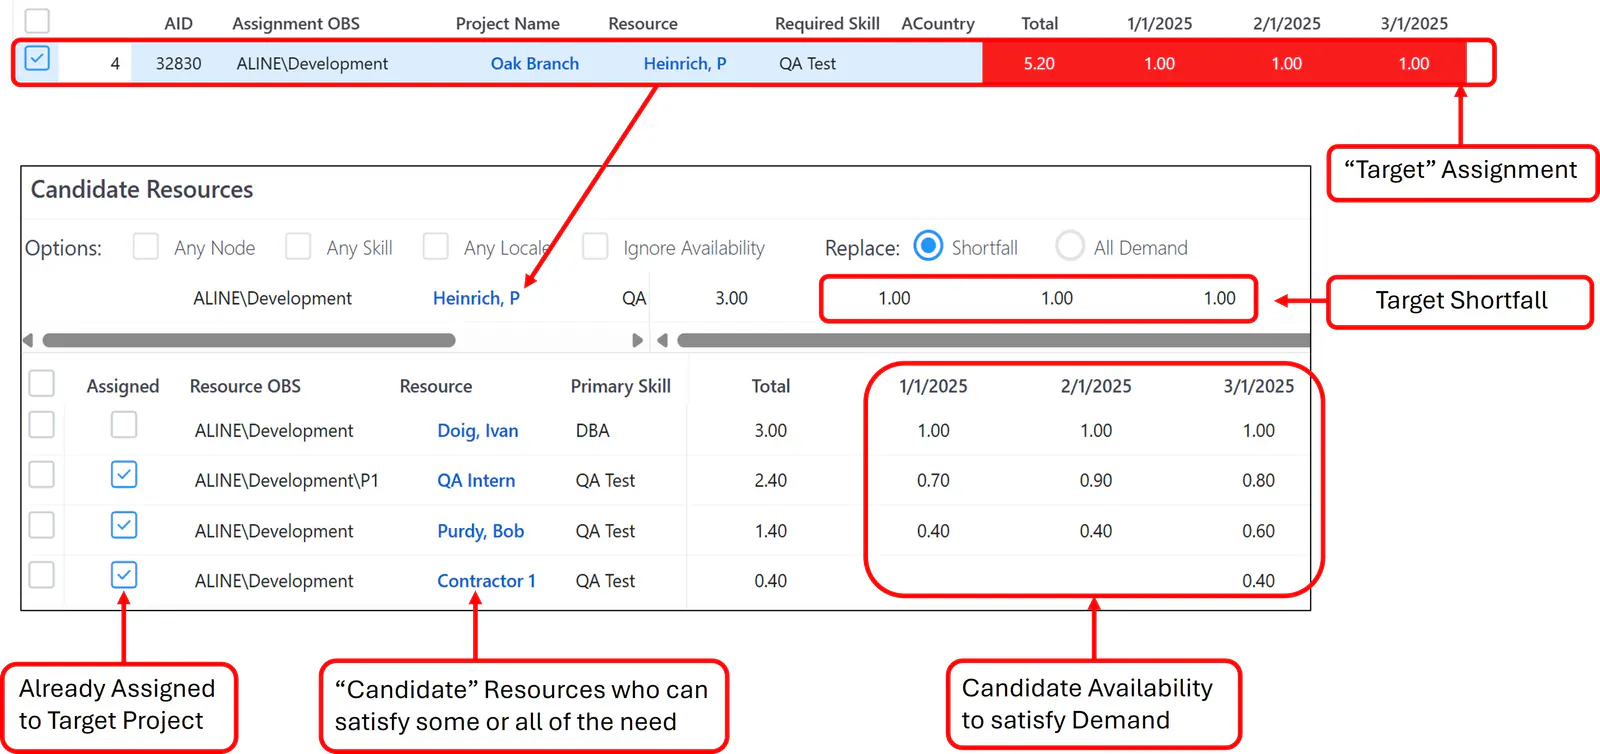
Task: Open the Contractor 1 resource link
Action: (x=486, y=581)
